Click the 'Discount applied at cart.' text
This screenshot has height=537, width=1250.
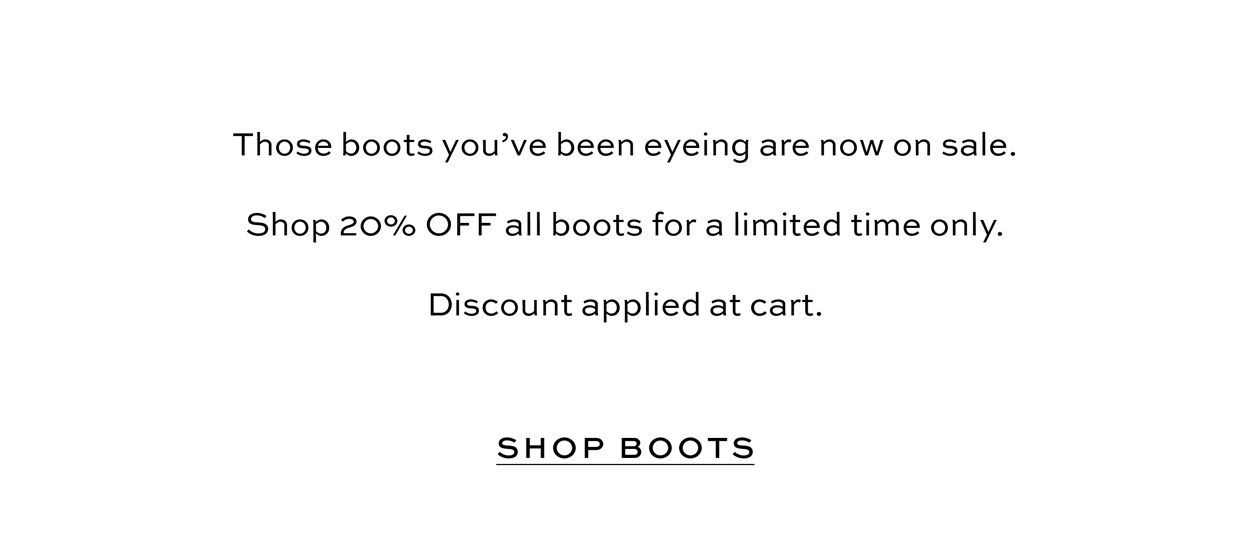click(625, 305)
